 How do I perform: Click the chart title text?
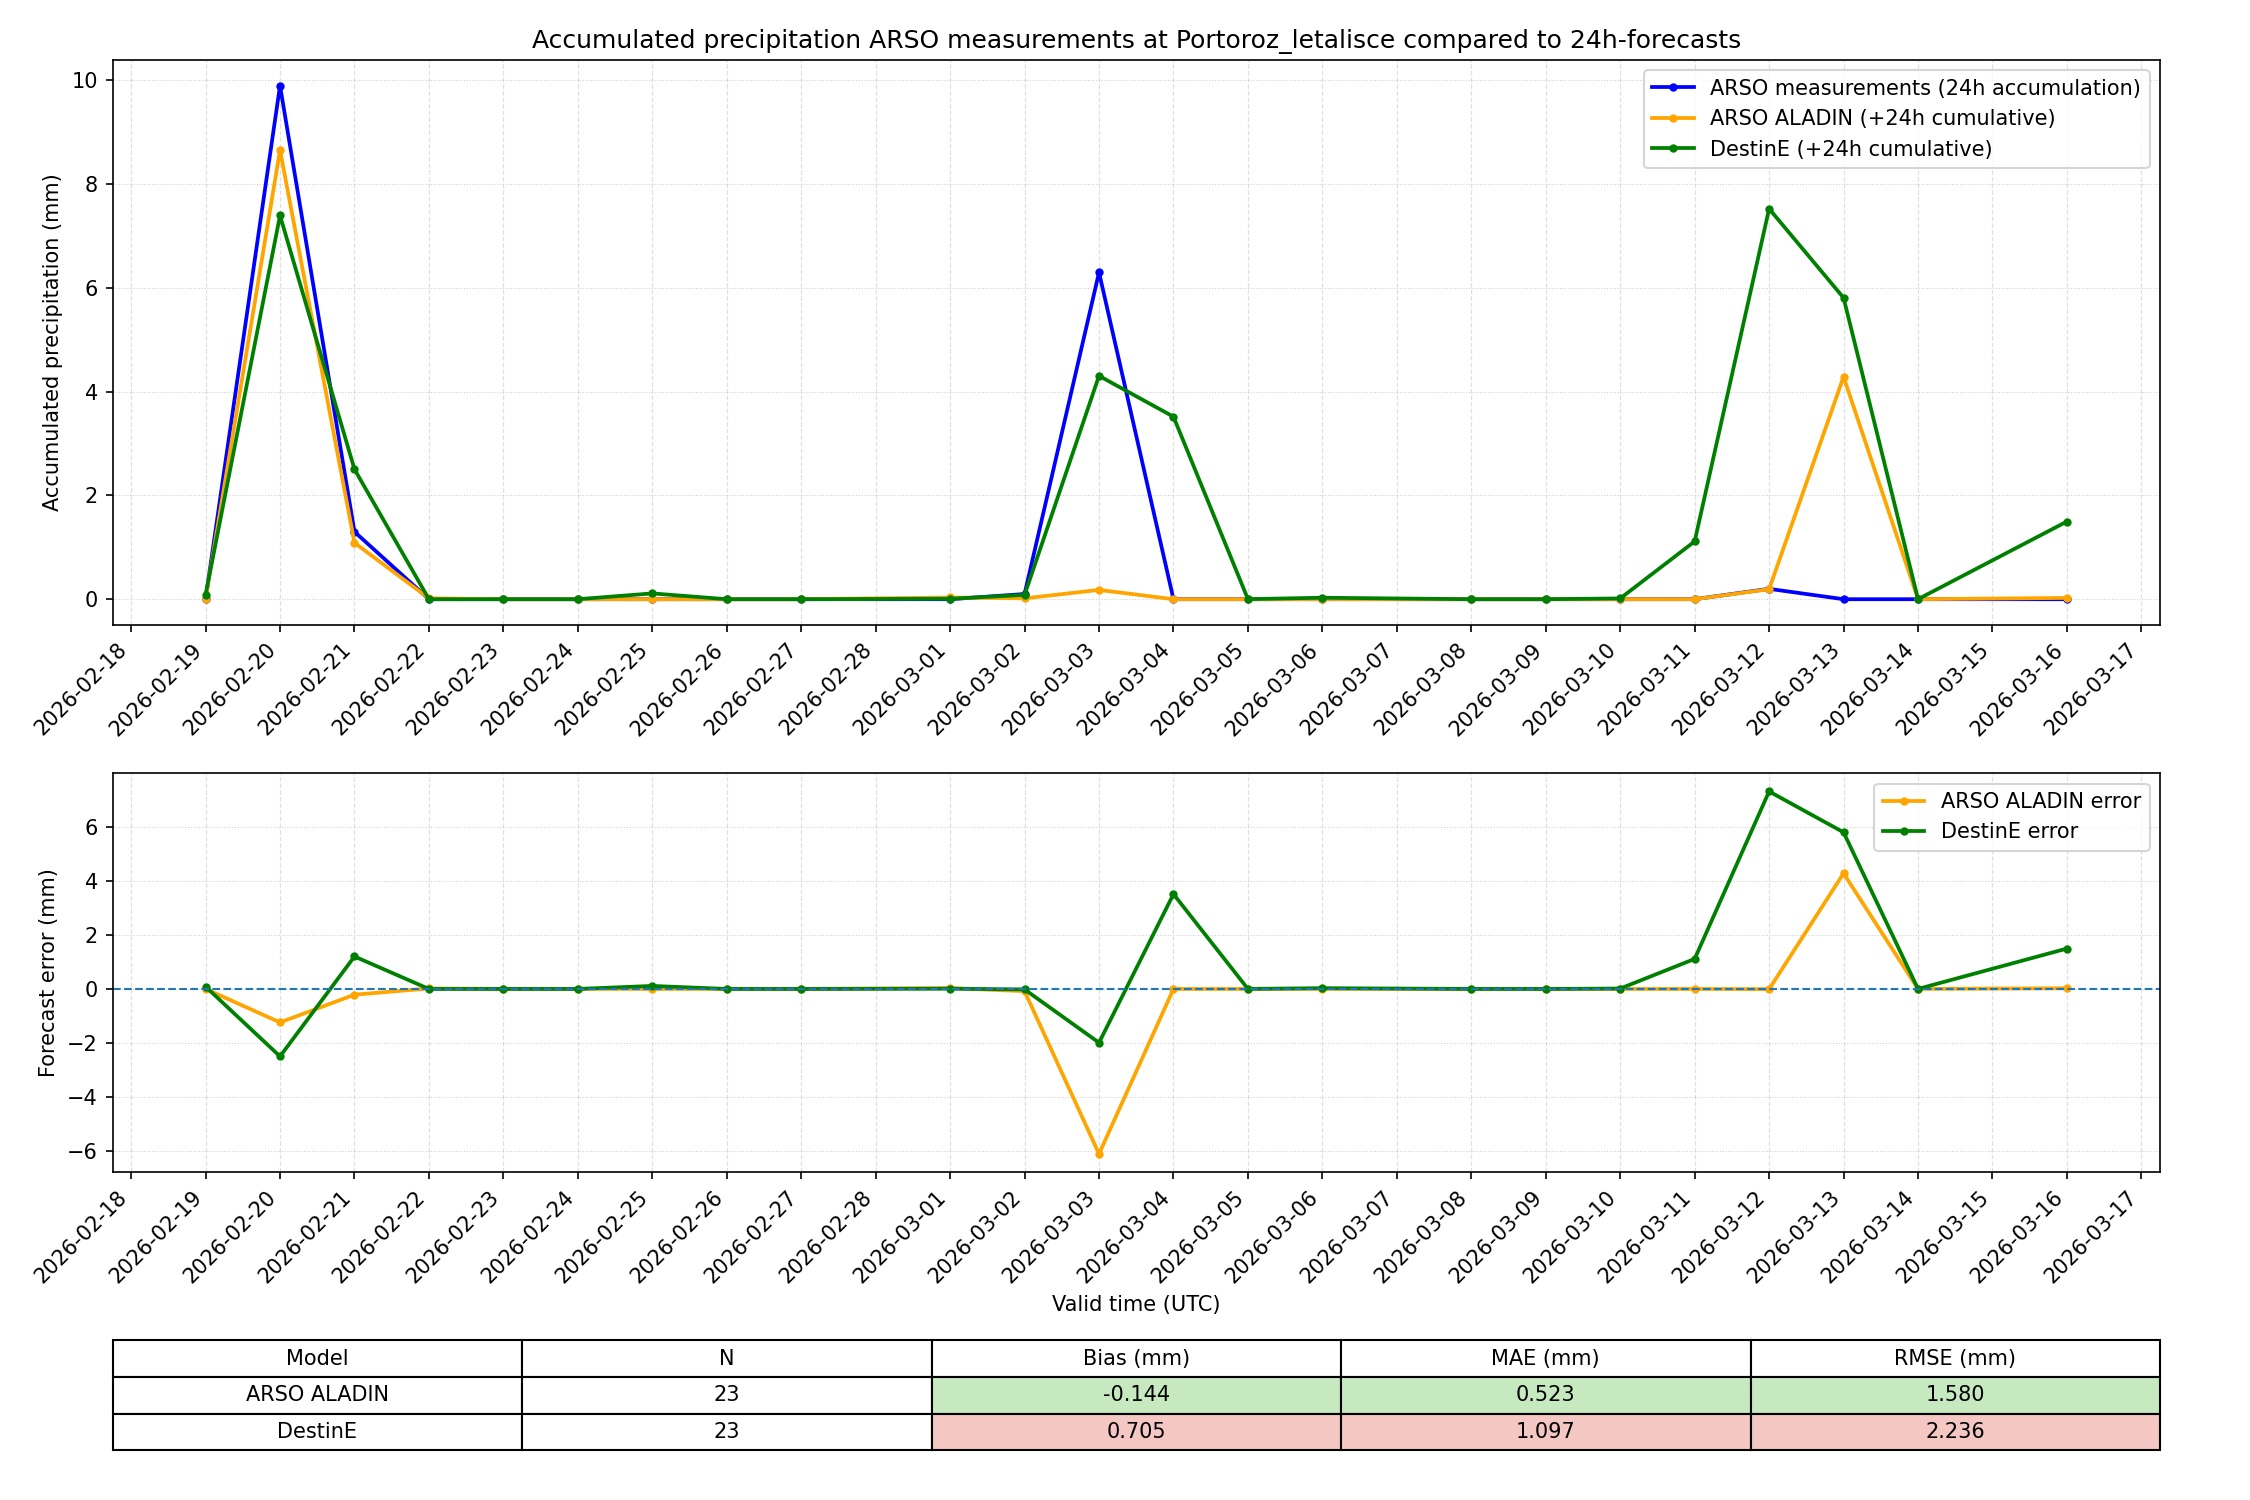[x=1136, y=40]
